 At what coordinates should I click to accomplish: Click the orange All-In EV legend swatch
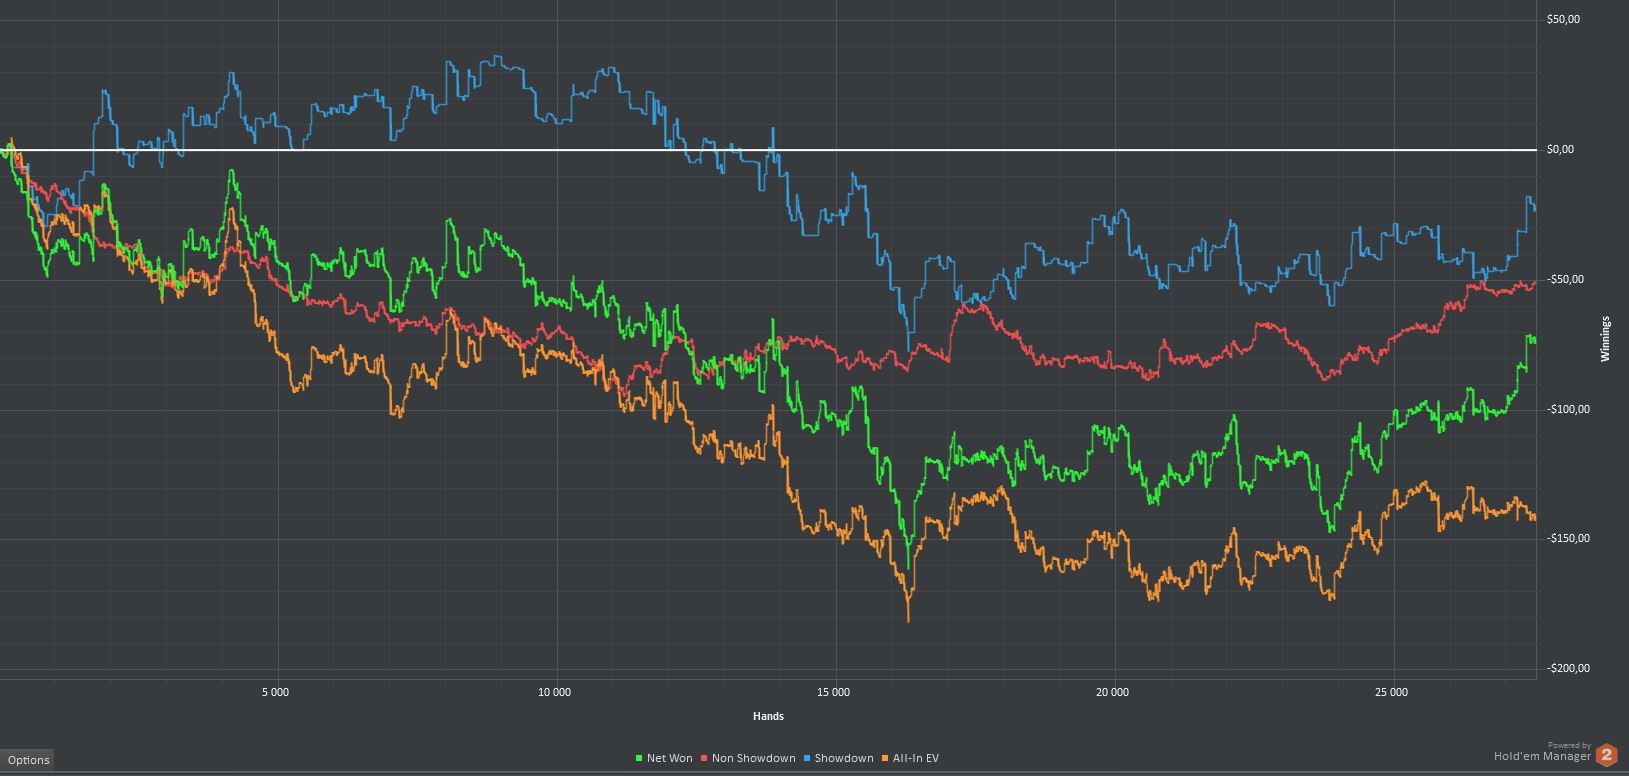coord(885,758)
